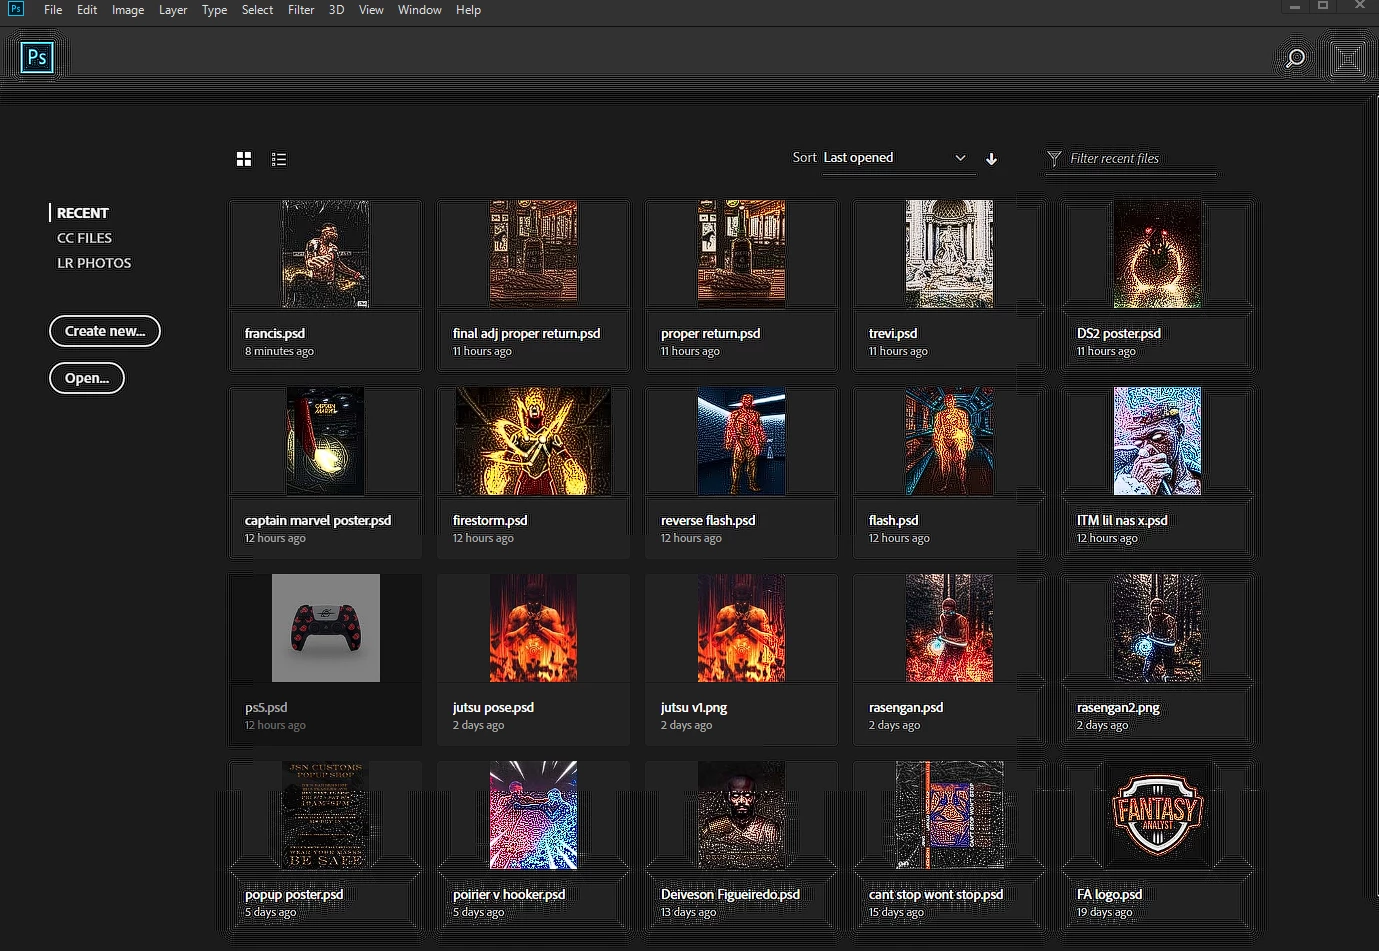This screenshot has height=951, width=1379.
Task: Open firestorm.psd thumbnail
Action: 533,441
